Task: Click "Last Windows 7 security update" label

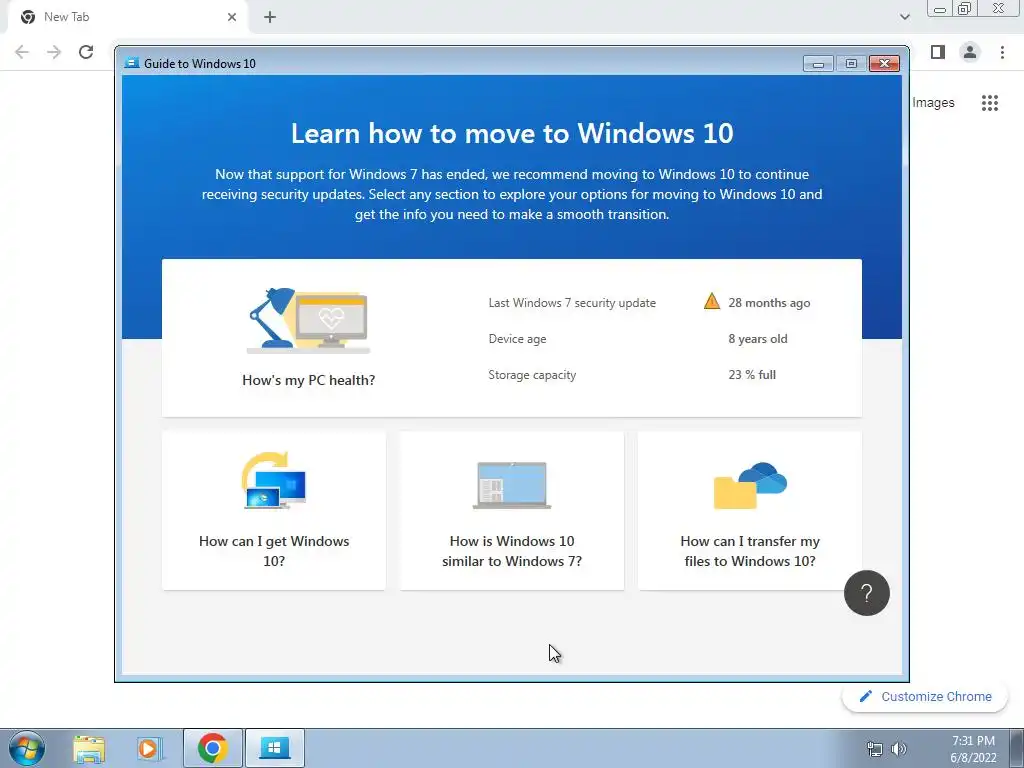Action: tap(572, 303)
